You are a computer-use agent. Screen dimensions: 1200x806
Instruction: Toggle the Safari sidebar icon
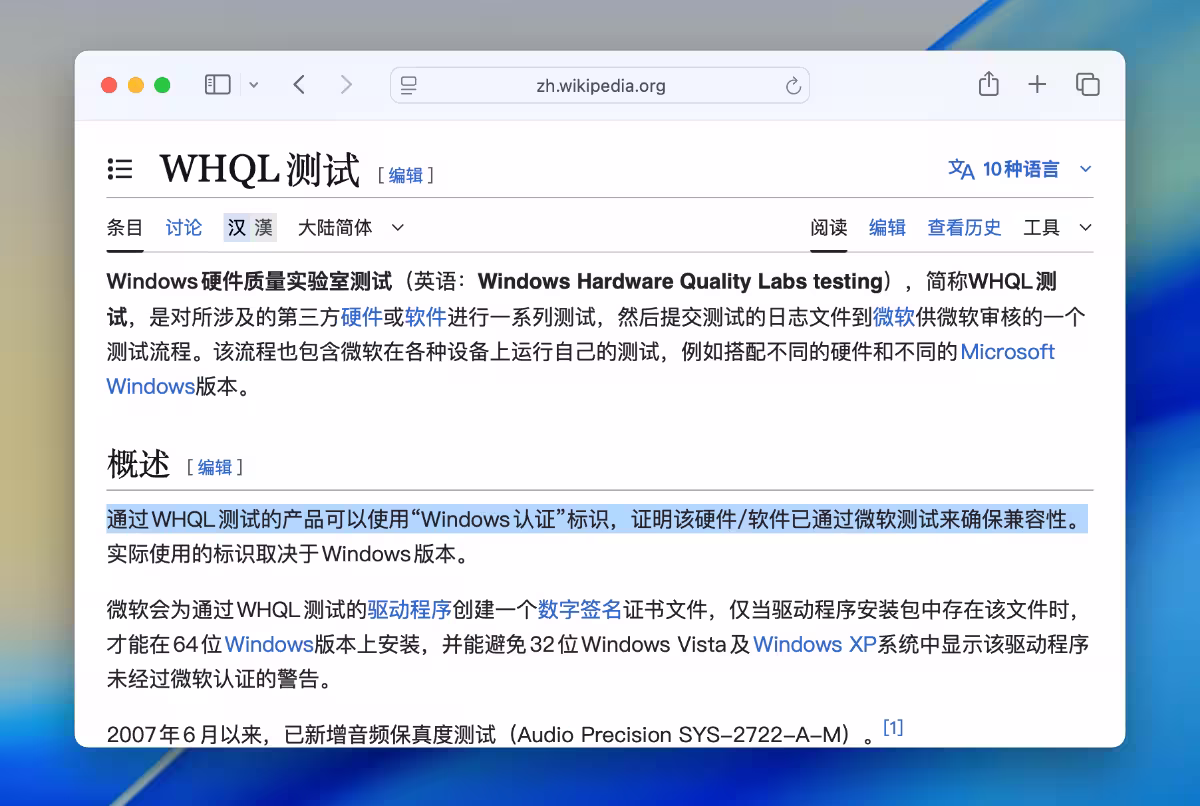[x=217, y=85]
